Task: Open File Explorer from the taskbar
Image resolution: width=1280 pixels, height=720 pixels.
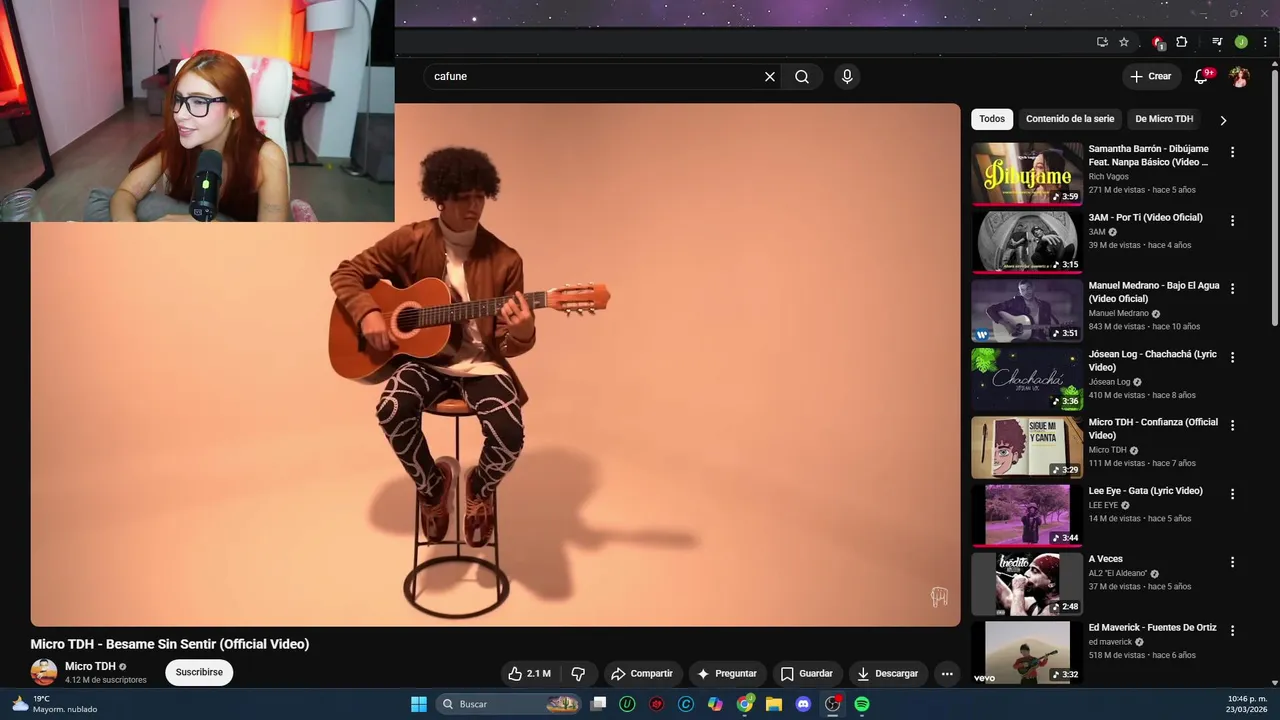Action: (774, 704)
